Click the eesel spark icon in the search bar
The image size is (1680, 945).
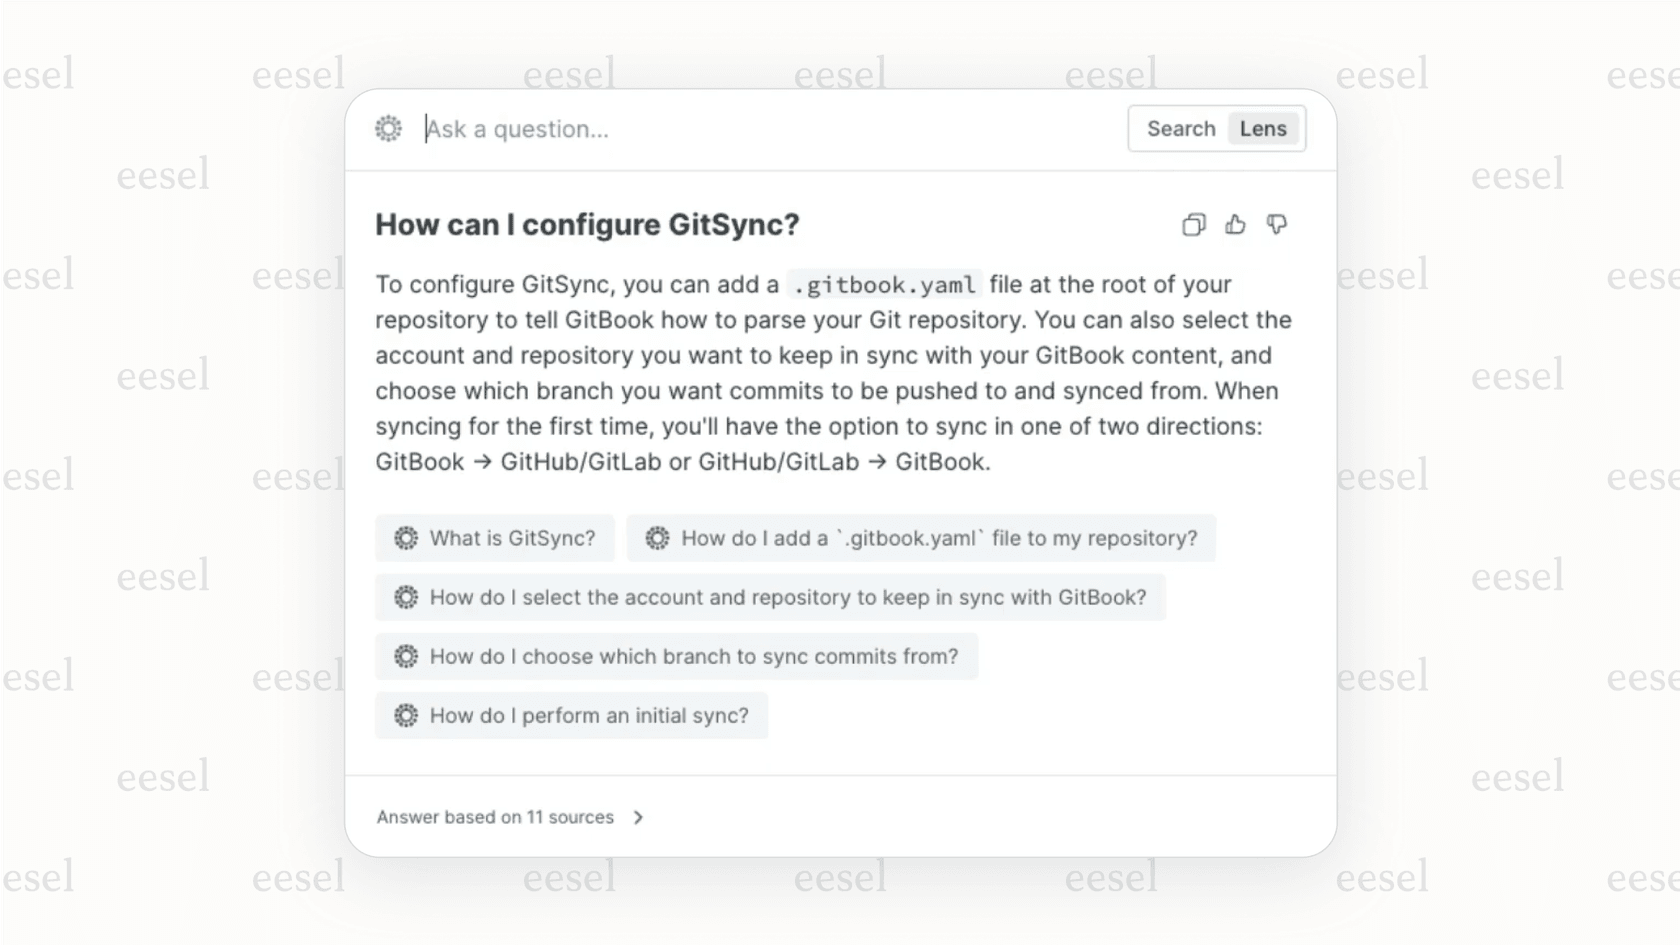point(388,128)
